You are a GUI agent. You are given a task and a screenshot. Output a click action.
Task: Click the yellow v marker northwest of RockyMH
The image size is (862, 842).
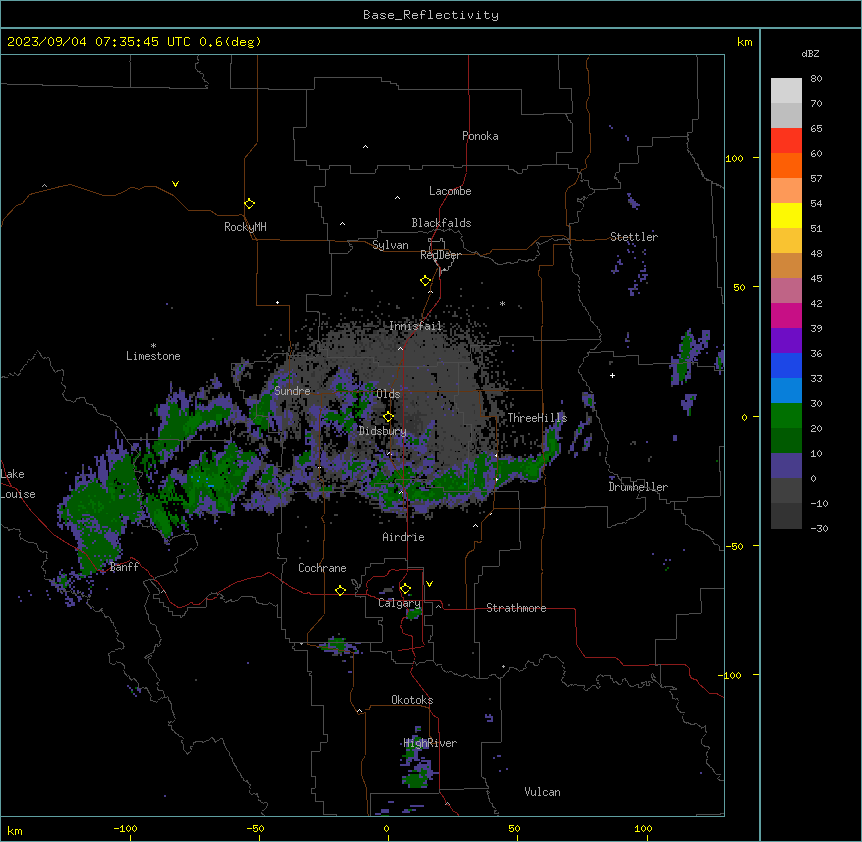(175, 184)
